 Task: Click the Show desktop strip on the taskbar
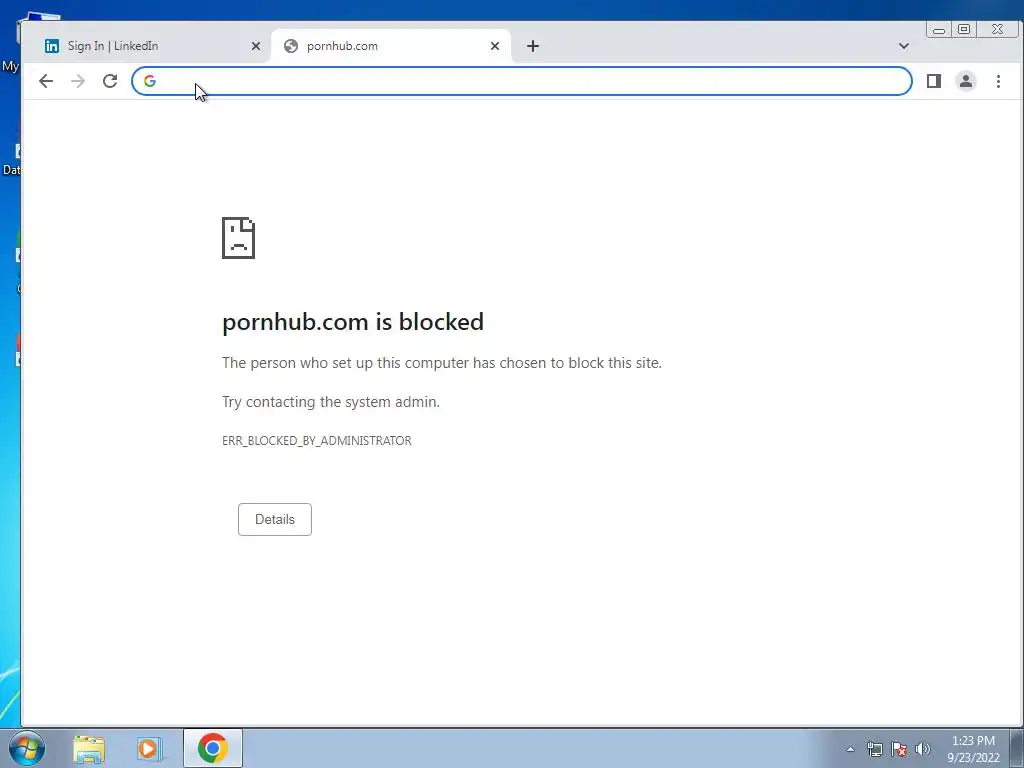click(1017, 748)
